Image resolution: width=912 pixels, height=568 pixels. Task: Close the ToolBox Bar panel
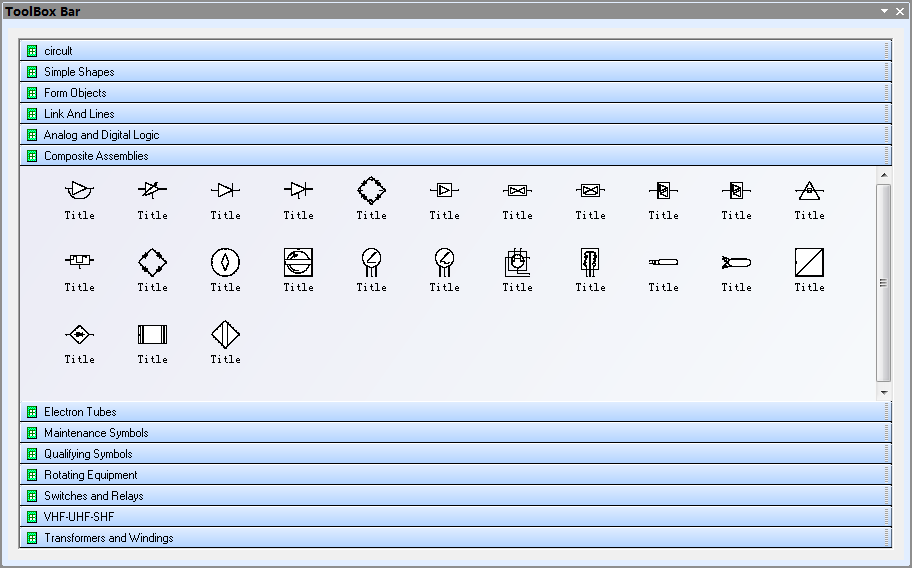click(x=900, y=11)
